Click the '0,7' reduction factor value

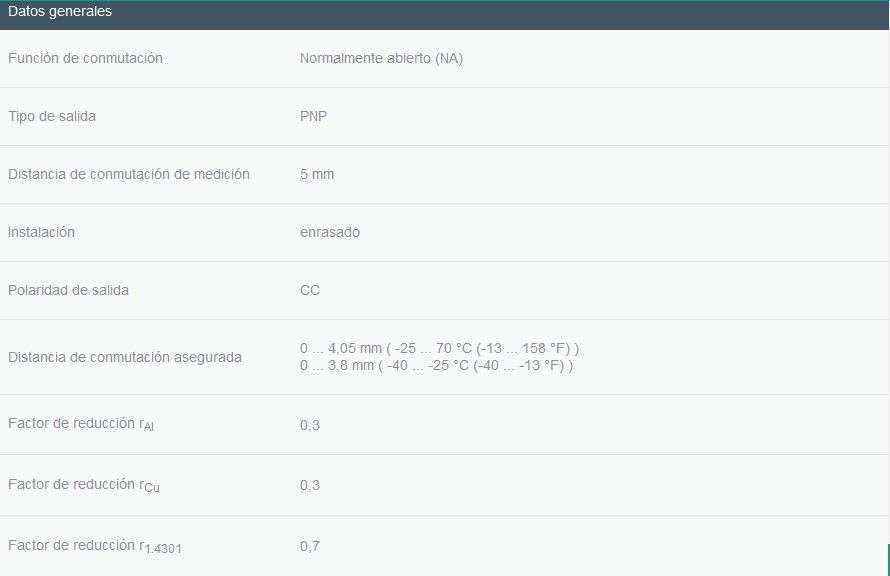[310, 546]
